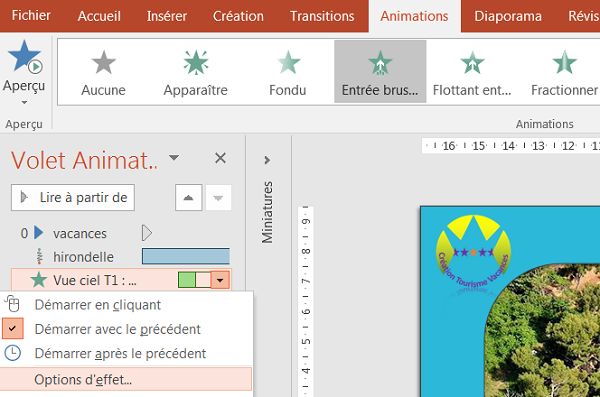The image size is (600, 397).
Task: Expand the Miniatures pane chevron
Action: coord(267,160)
